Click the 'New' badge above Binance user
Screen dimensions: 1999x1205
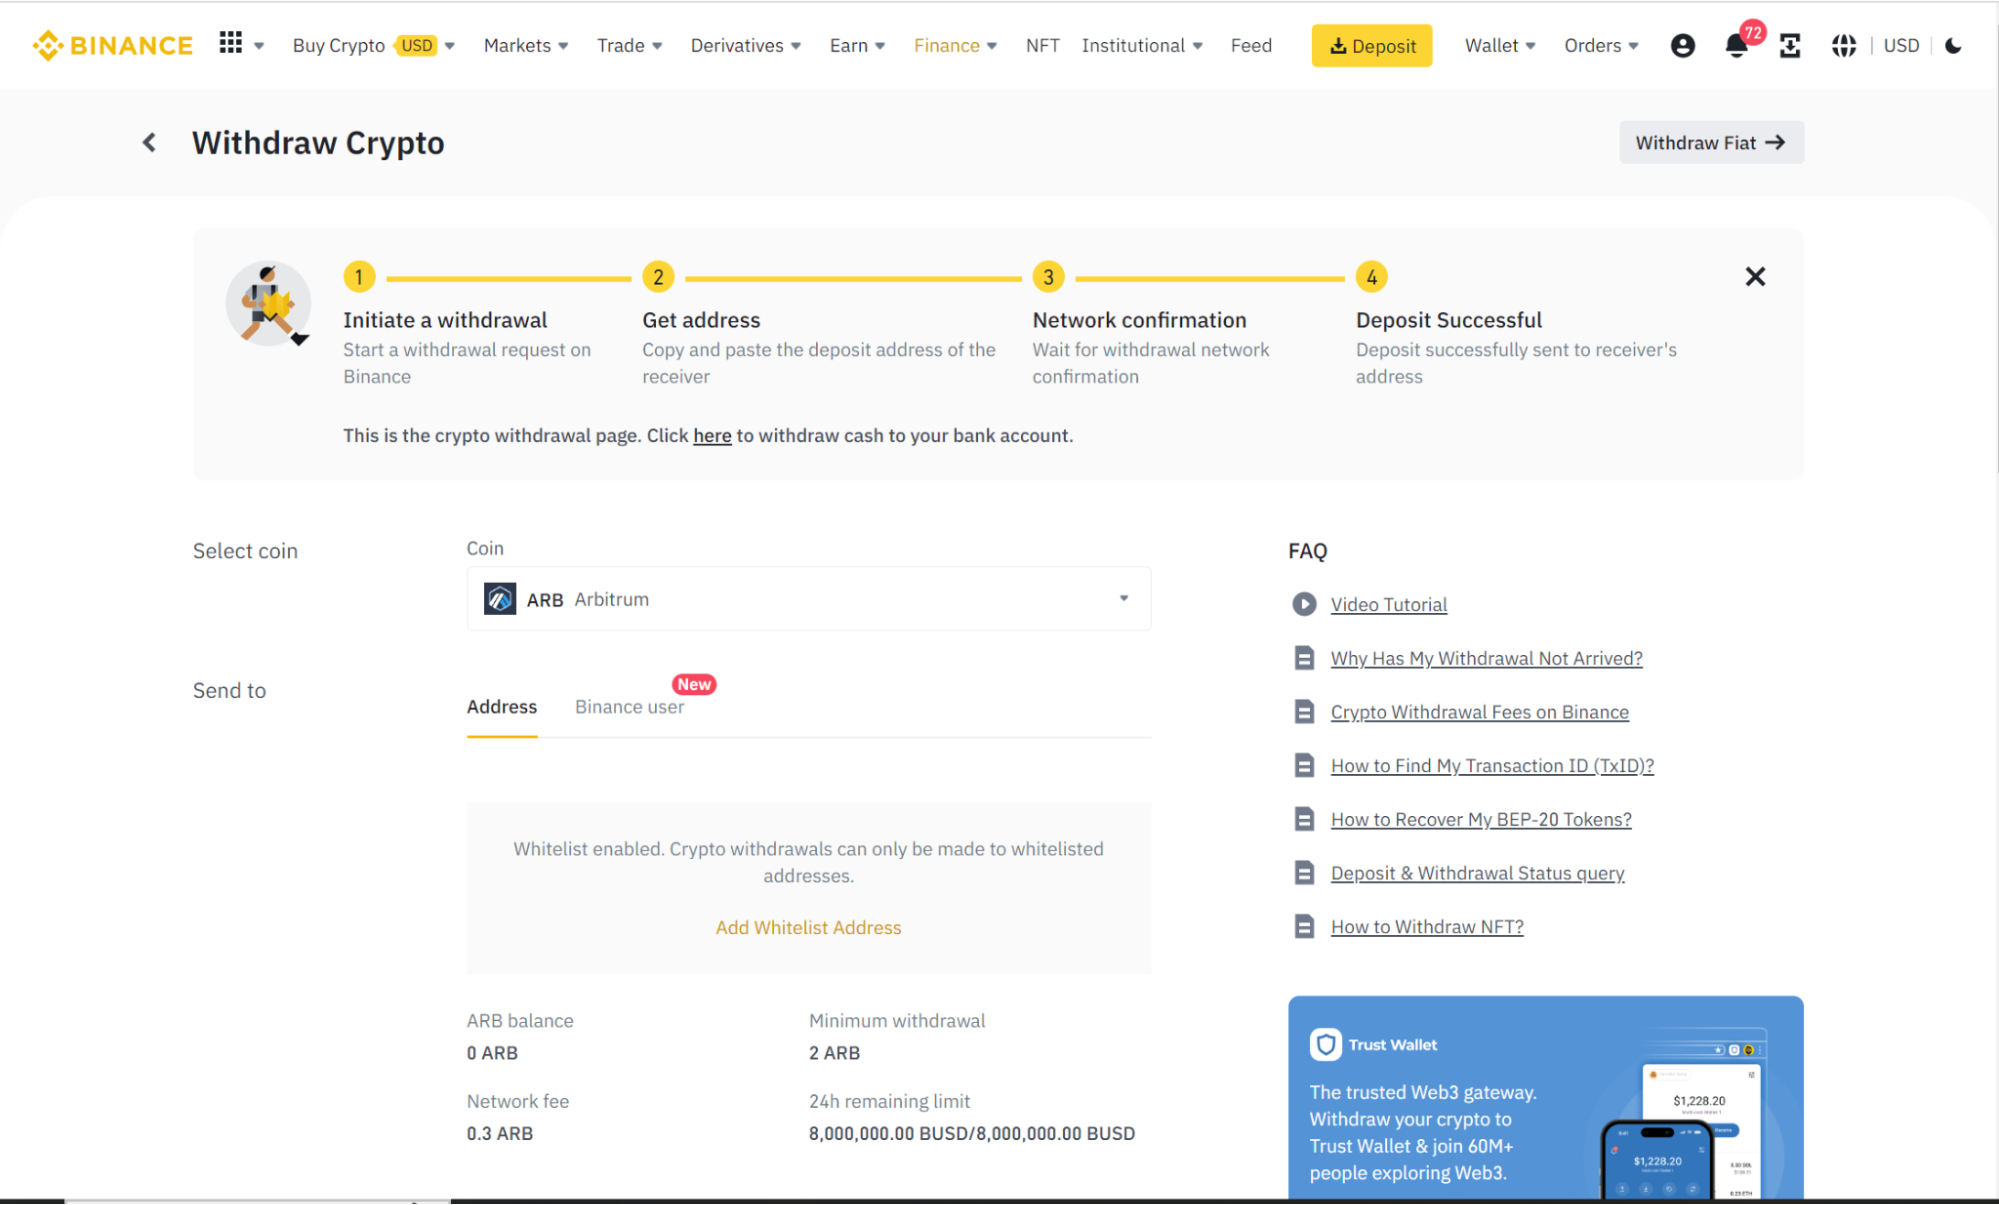(x=694, y=684)
